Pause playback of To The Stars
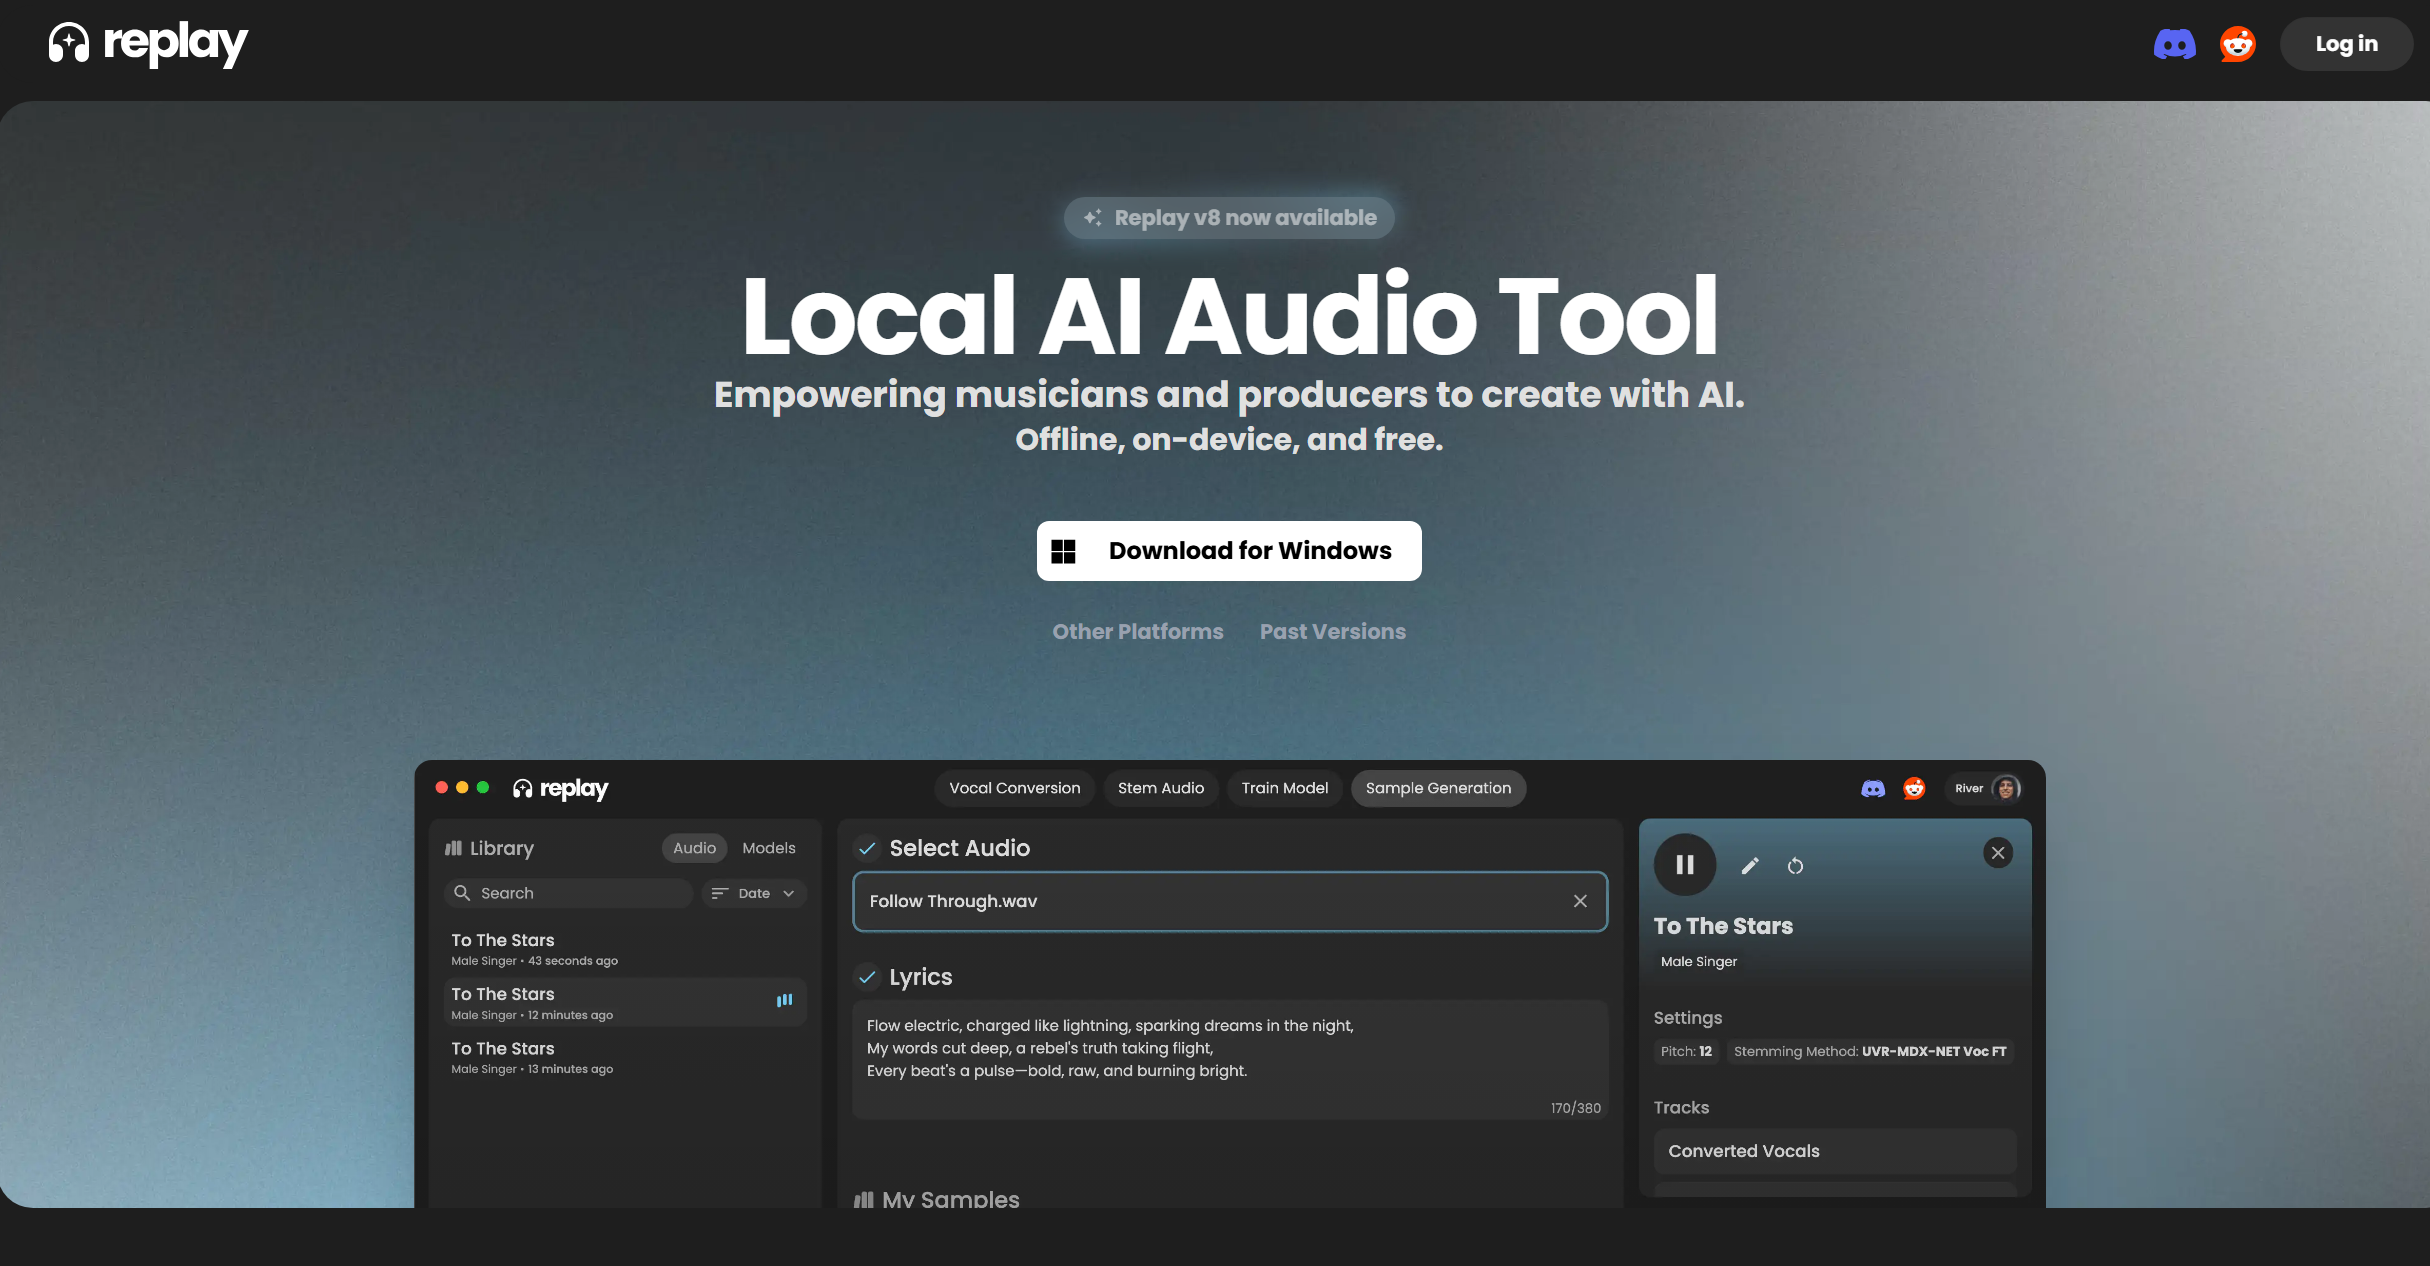 (1685, 865)
